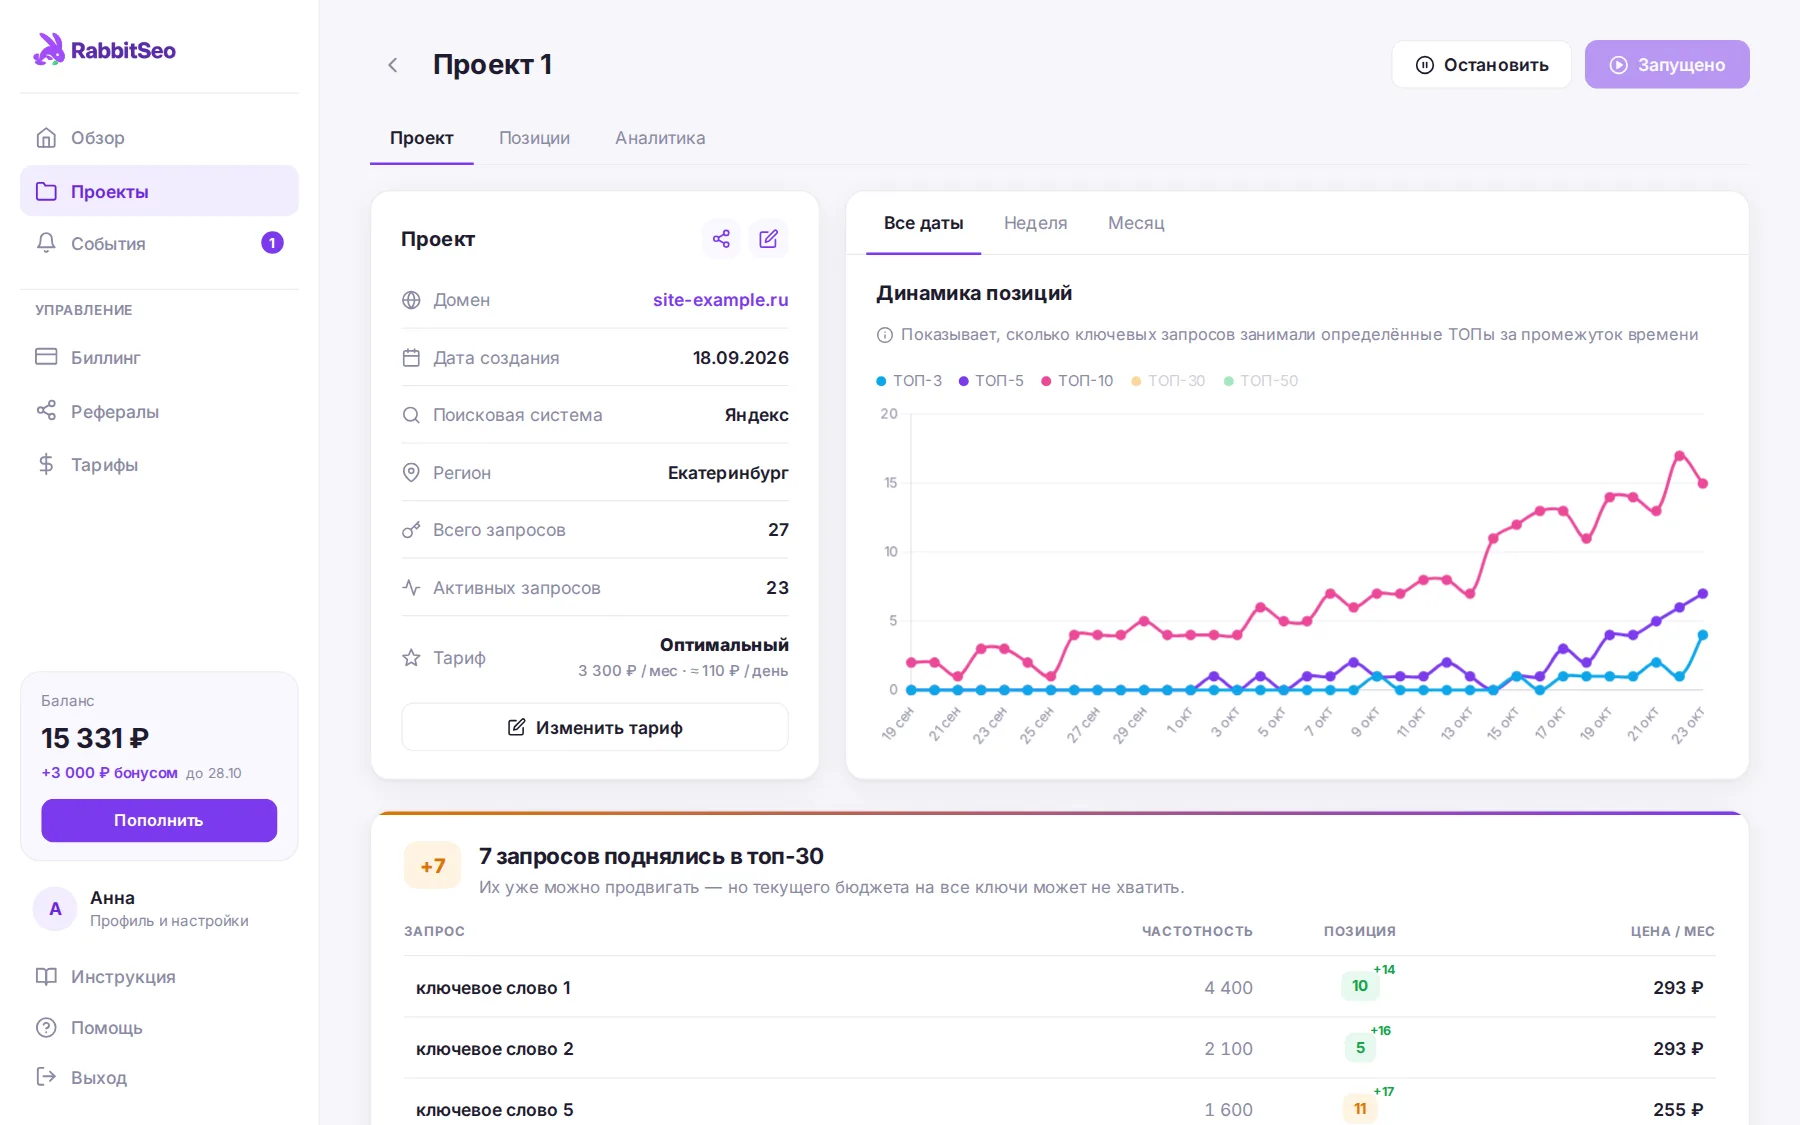Switch to the Позиции tab

click(534, 138)
